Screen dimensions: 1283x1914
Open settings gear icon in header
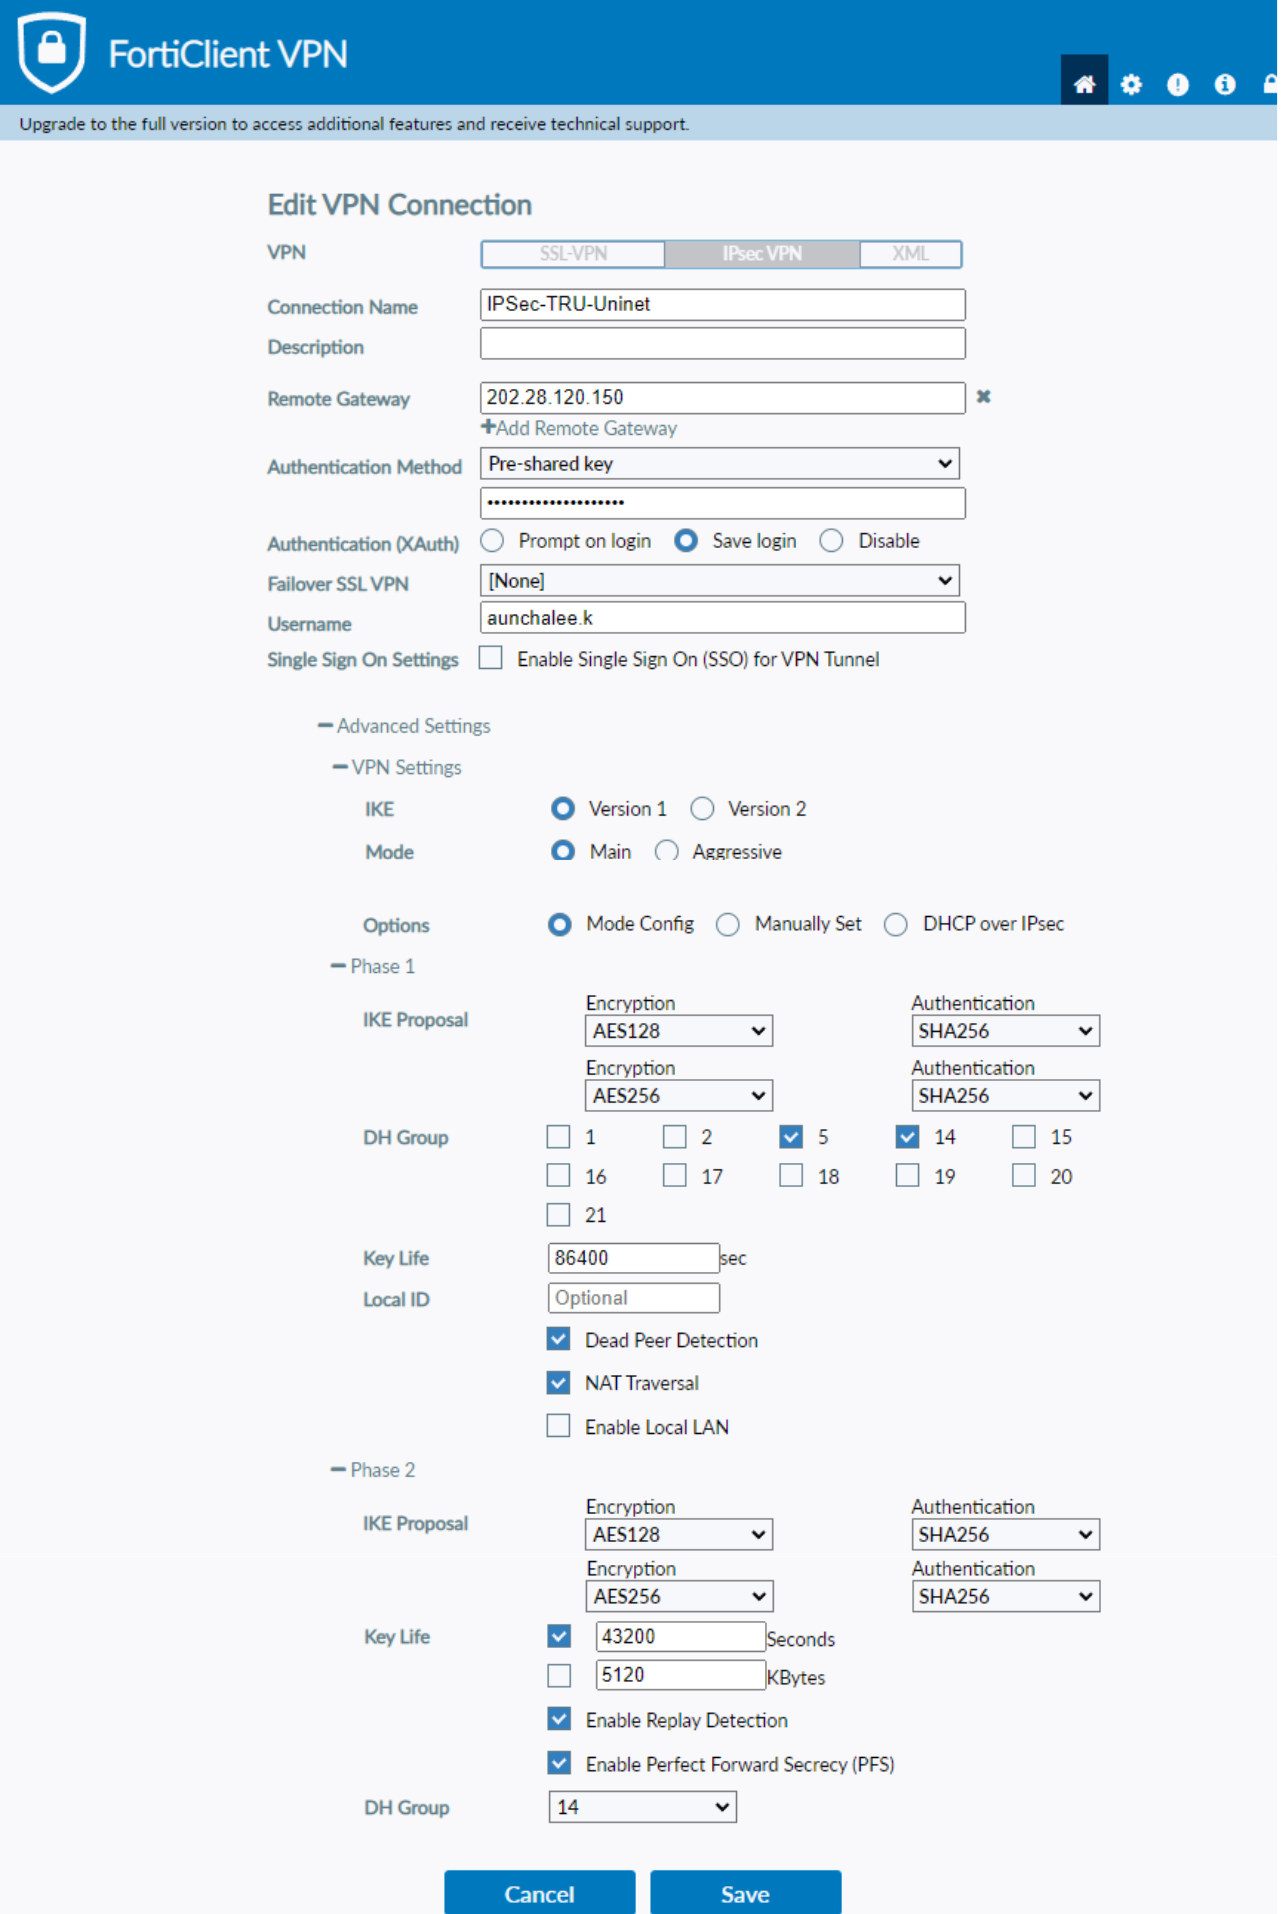[1131, 84]
